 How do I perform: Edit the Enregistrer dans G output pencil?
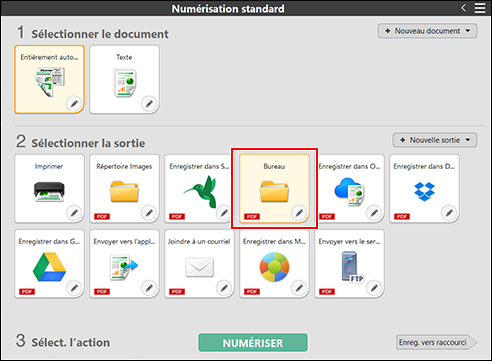(74, 288)
